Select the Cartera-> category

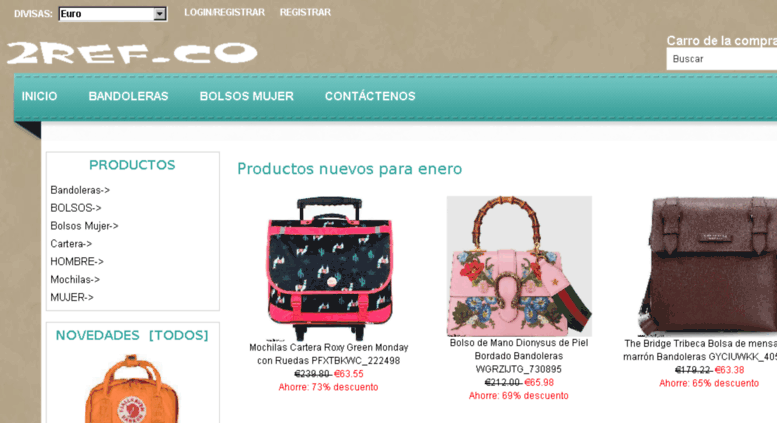pos(71,244)
